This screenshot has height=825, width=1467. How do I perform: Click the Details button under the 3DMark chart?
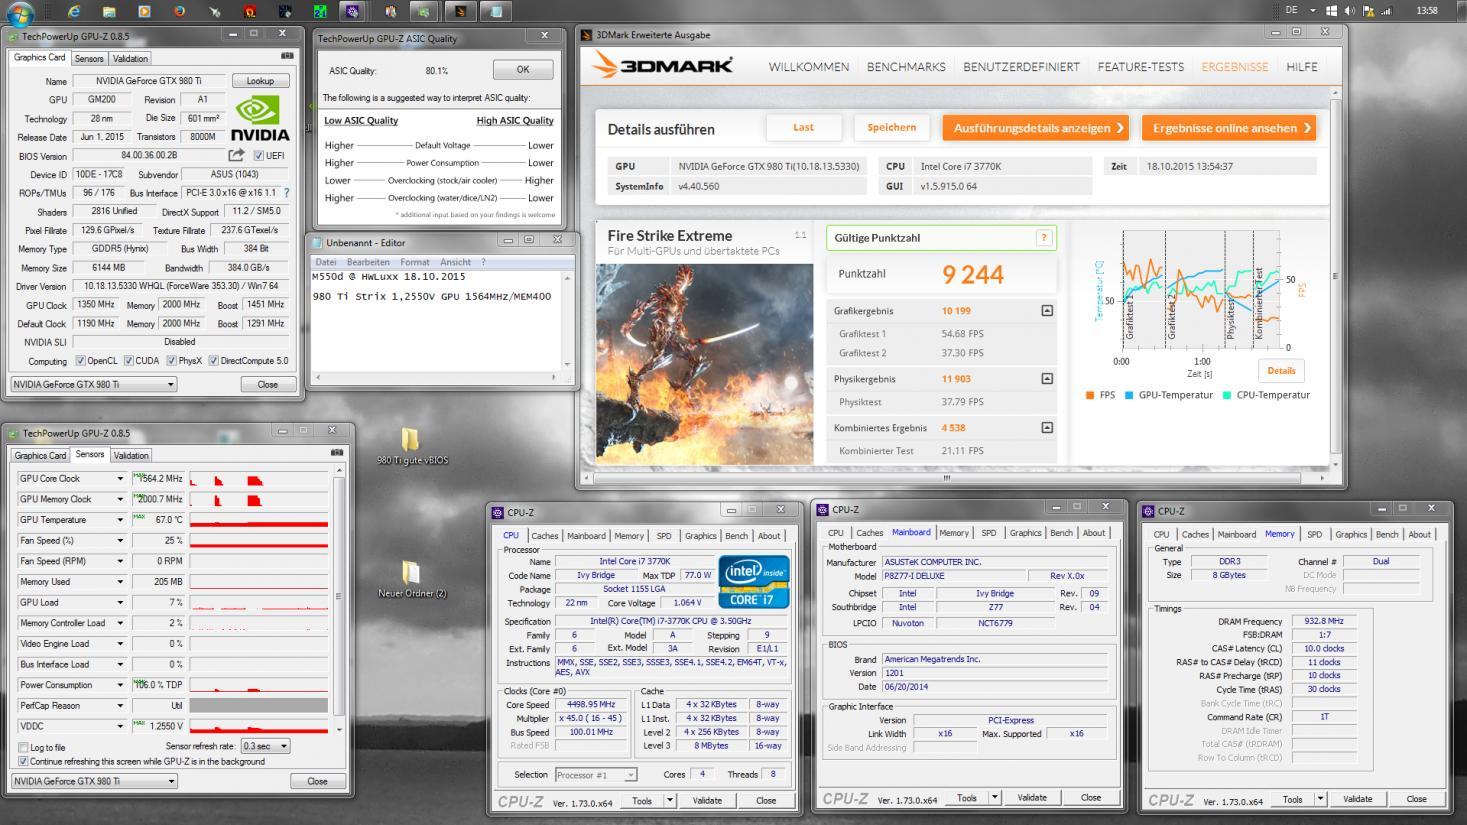(x=1281, y=370)
